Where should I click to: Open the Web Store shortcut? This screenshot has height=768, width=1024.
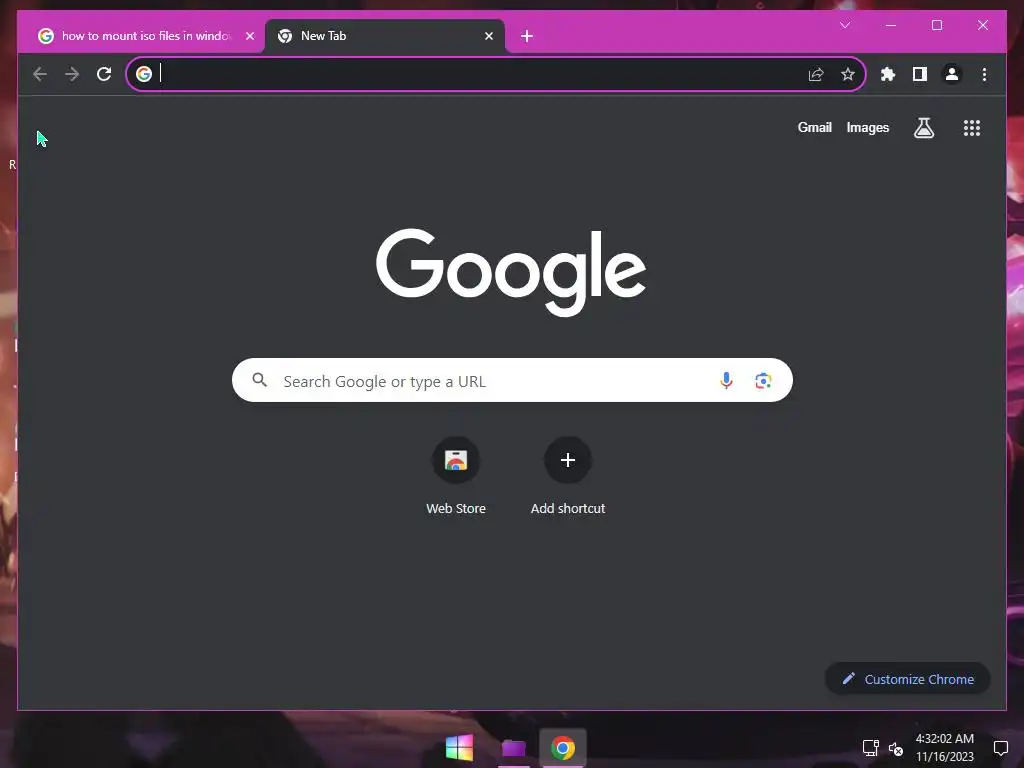click(x=456, y=475)
